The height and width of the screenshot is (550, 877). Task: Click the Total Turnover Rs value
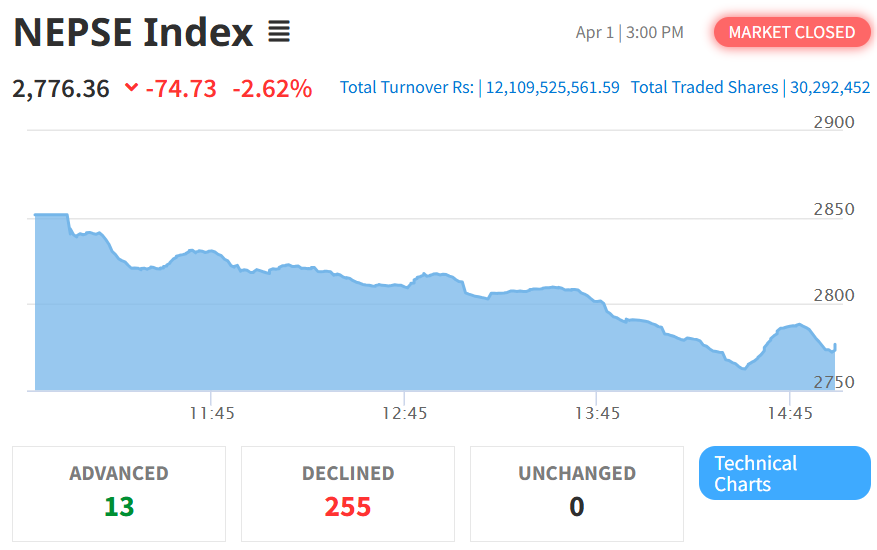tap(552, 88)
